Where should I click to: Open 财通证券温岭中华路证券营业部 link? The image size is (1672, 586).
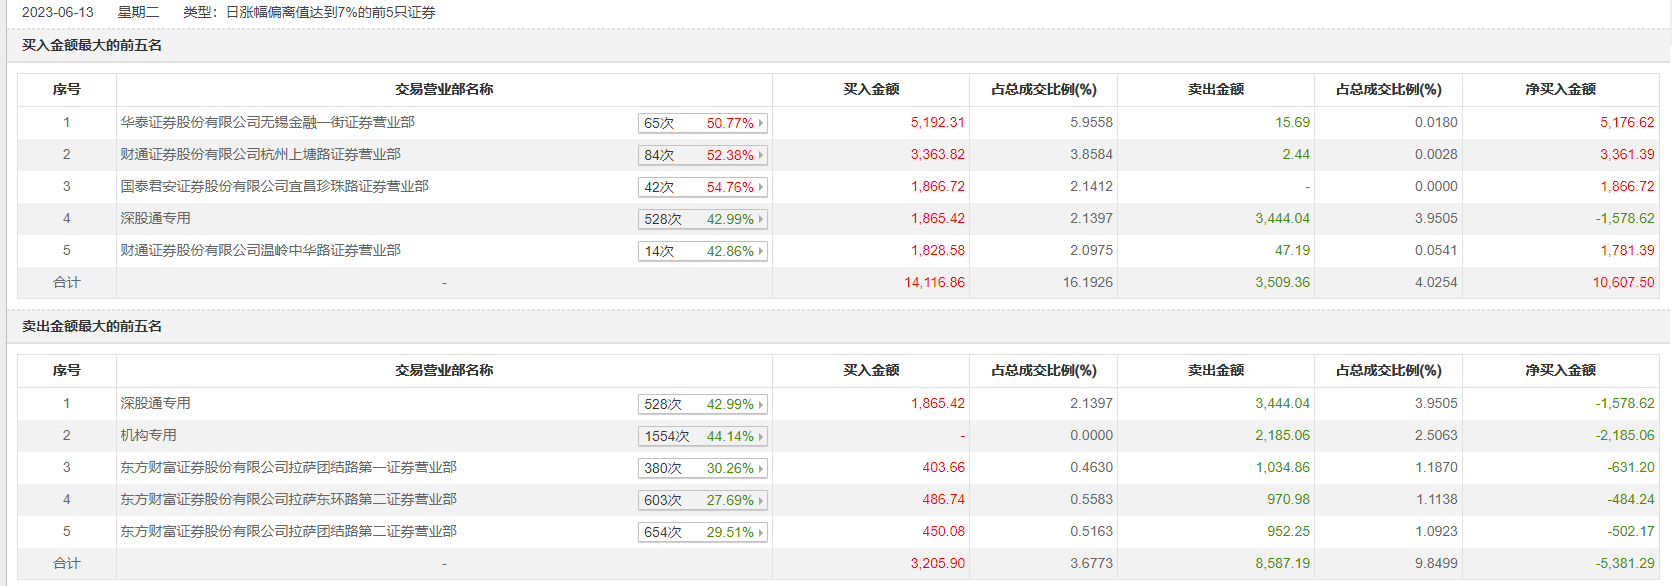260,250
